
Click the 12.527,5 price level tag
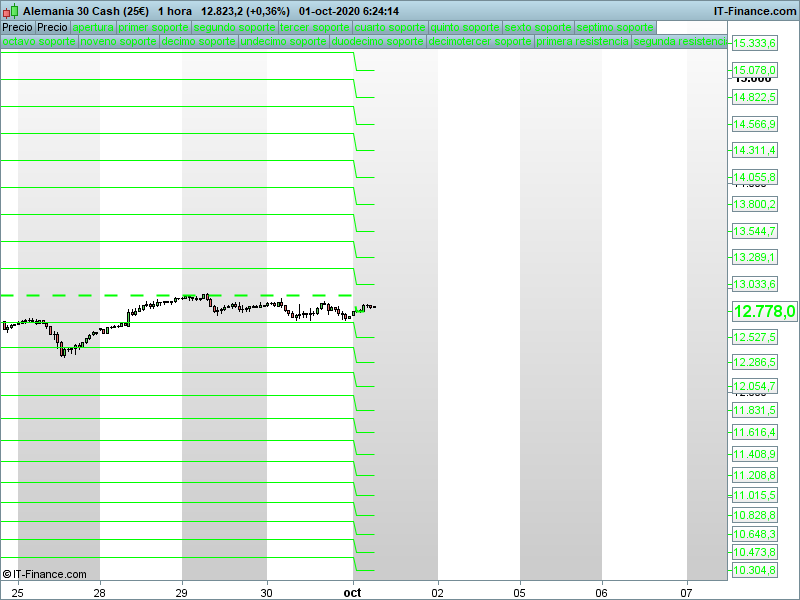[755, 337]
